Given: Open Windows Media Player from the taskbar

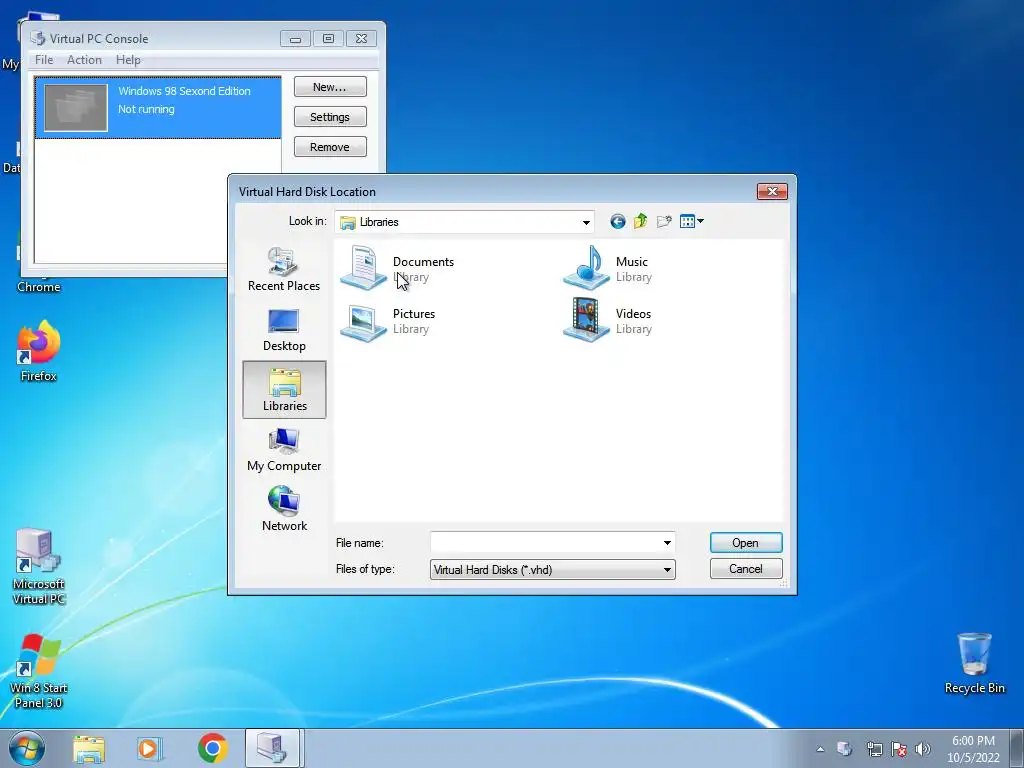Looking at the screenshot, I should tap(150, 749).
